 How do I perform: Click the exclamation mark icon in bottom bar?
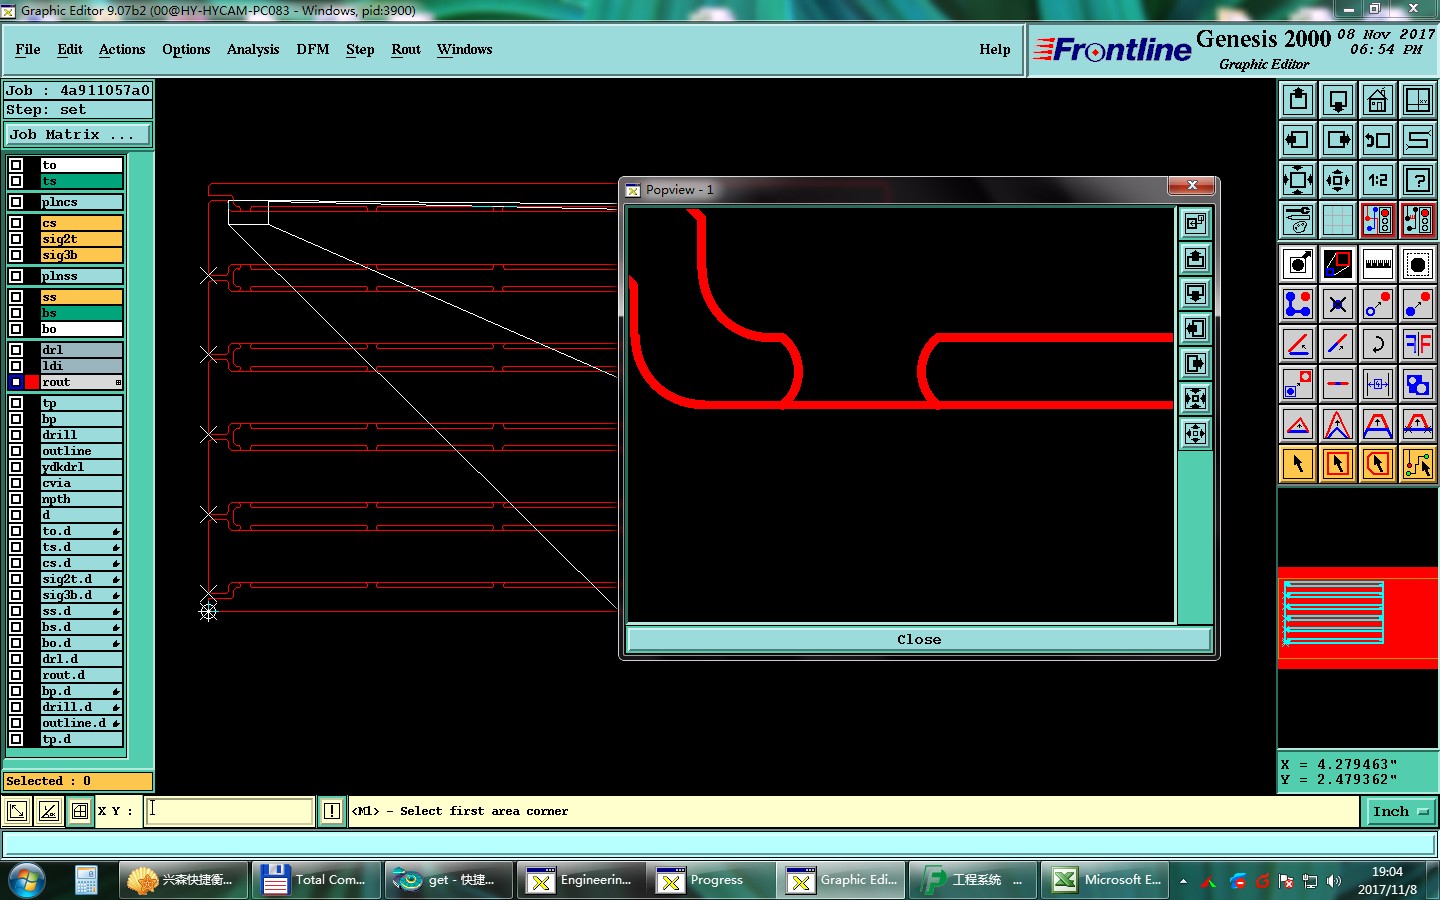(332, 811)
